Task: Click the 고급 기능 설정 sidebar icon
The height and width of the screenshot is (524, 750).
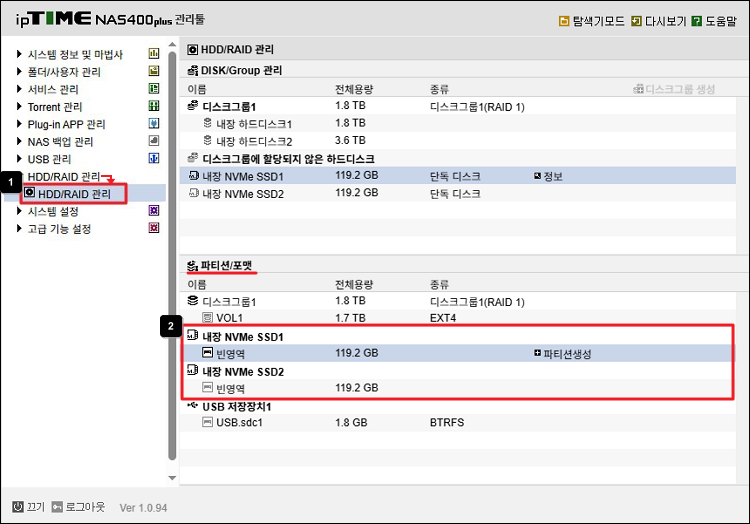Action: pyautogui.click(x=154, y=229)
